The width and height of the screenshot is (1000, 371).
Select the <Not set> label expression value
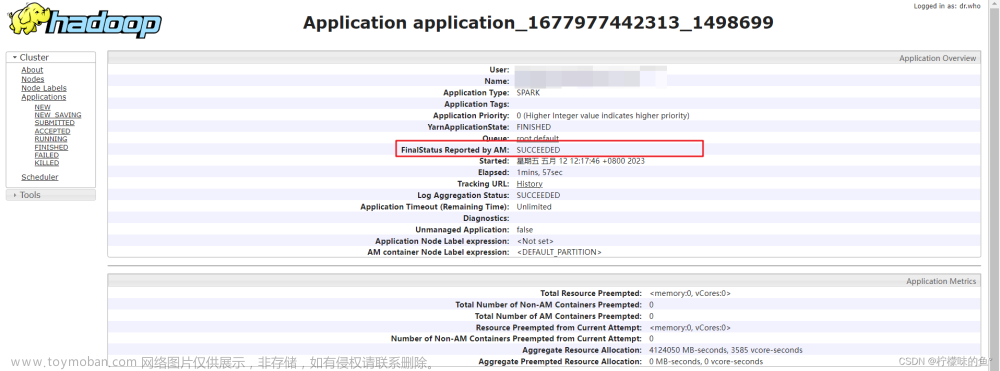tap(535, 241)
